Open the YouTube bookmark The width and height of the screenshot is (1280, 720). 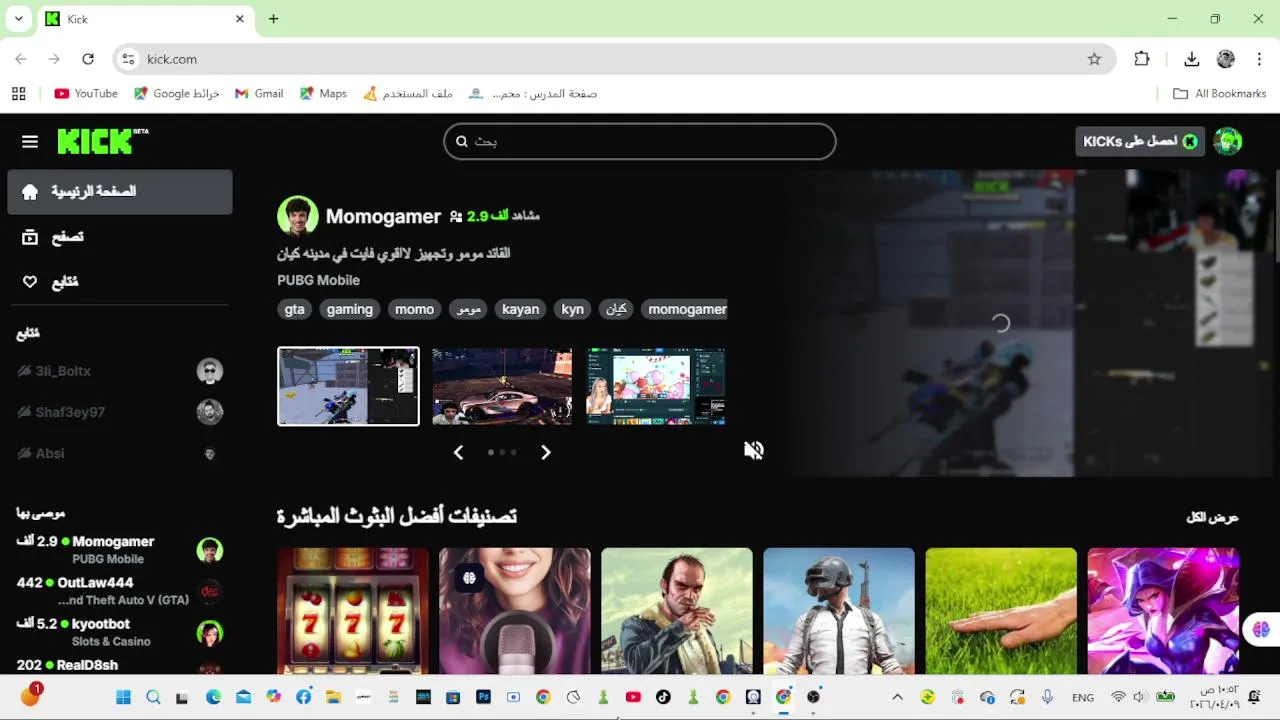click(86, 93)
